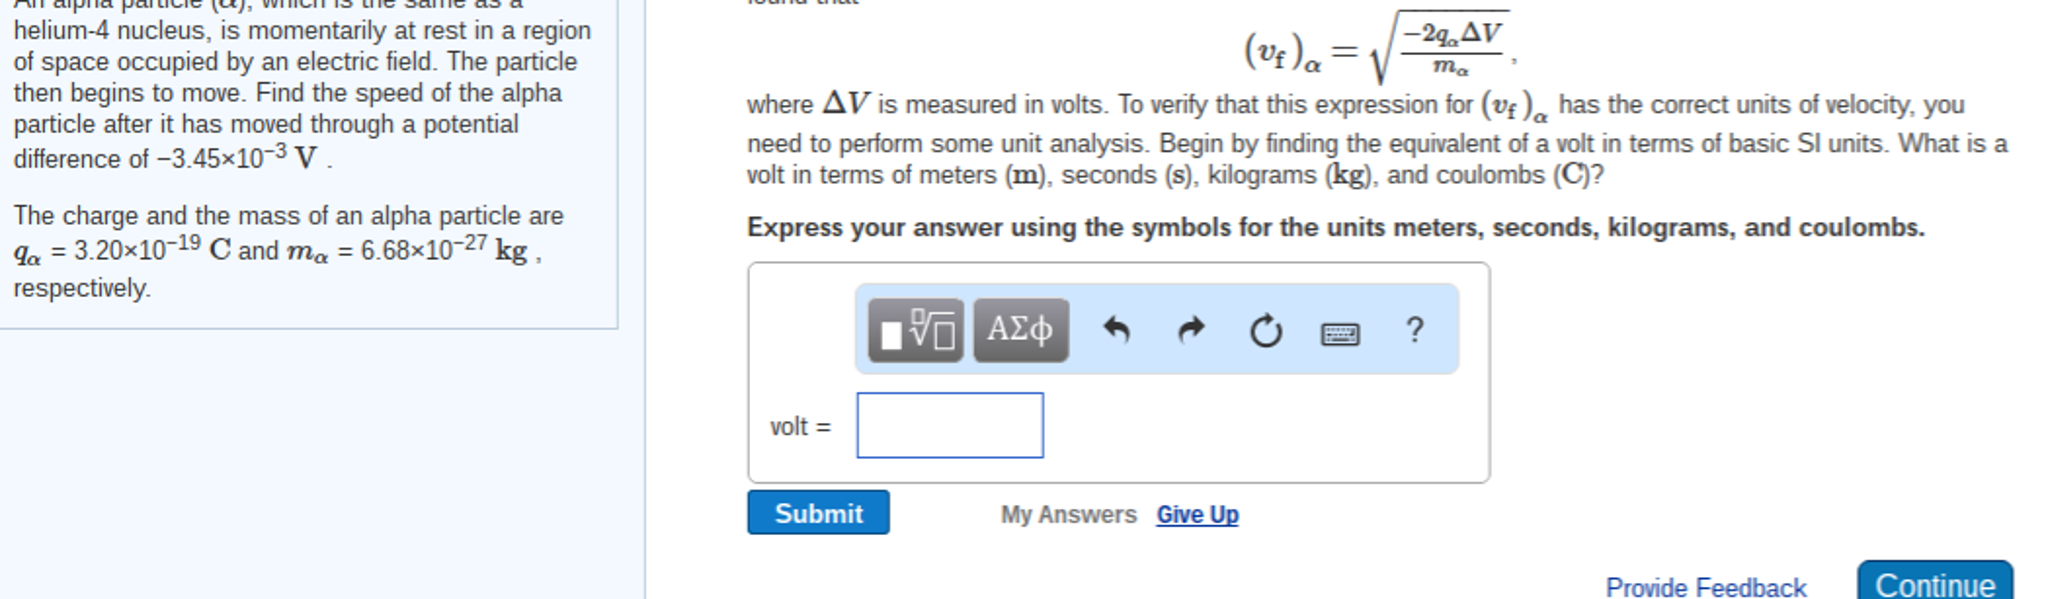This screenshot has height=599, width=2046.
Task: Open the Give Up link
Action: tap(1196, 514)
